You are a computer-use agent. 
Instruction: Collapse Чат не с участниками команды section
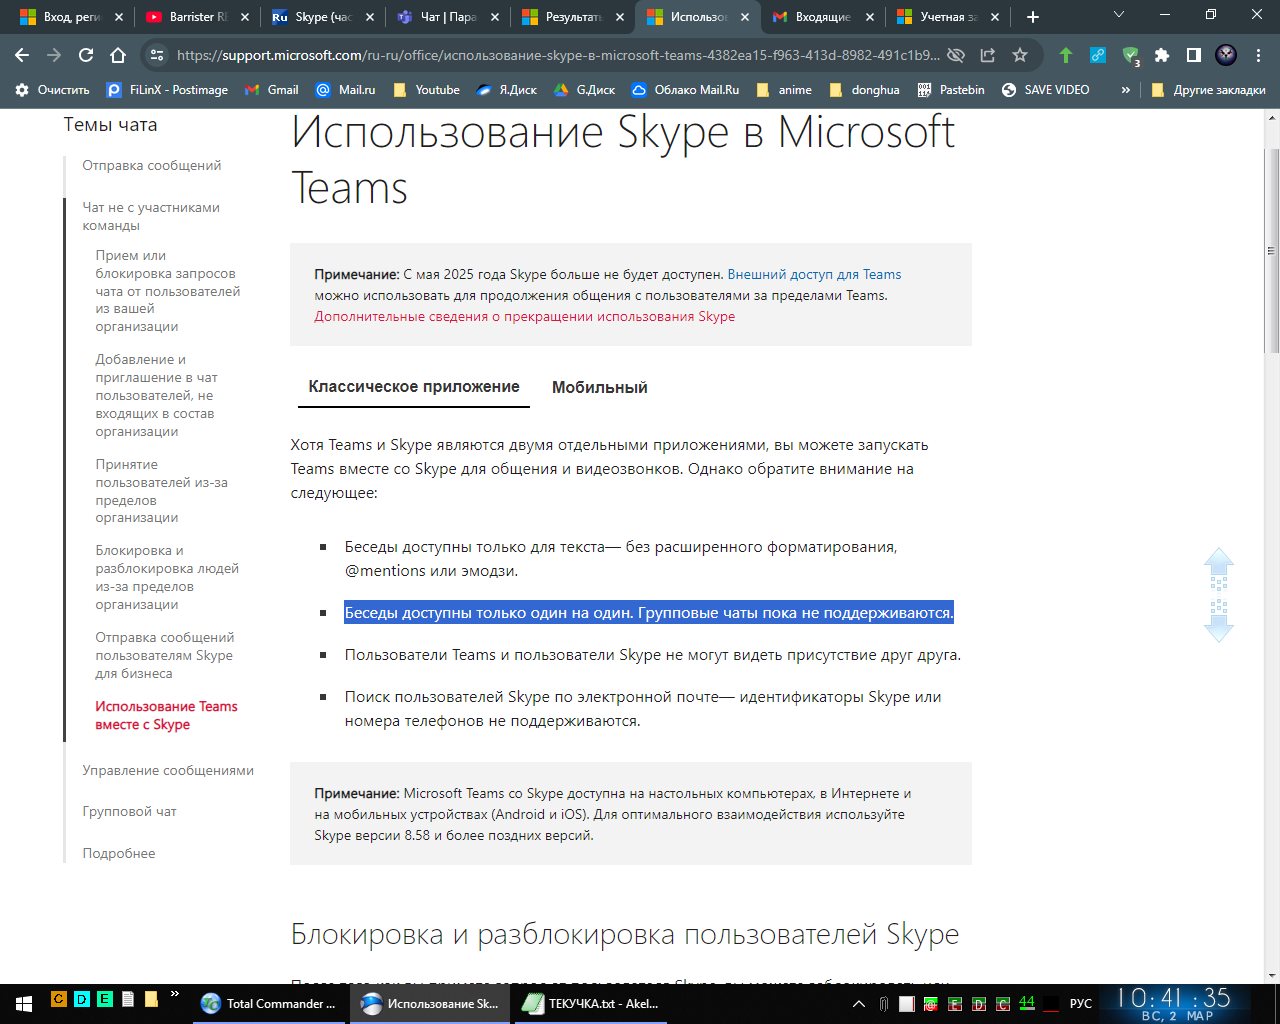tap(151, 216)
